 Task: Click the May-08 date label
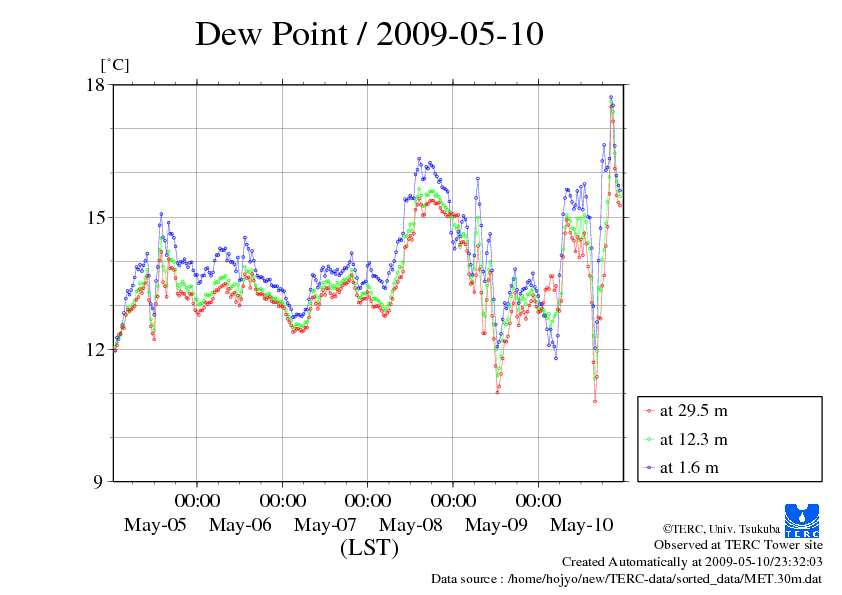tap(411, 525)
